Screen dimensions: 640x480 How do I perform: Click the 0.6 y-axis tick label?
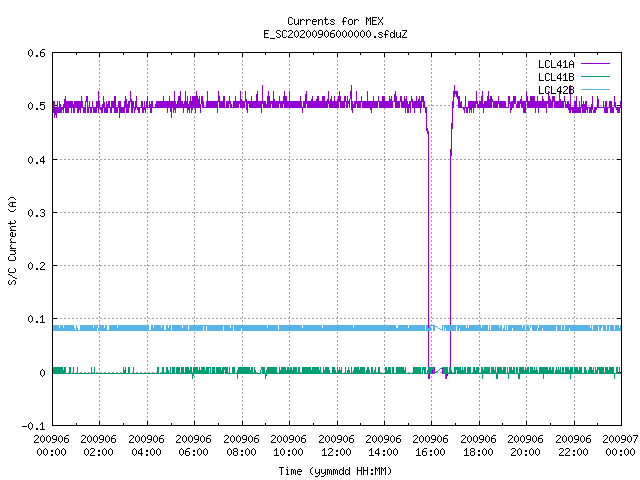(x=36, y=53)
